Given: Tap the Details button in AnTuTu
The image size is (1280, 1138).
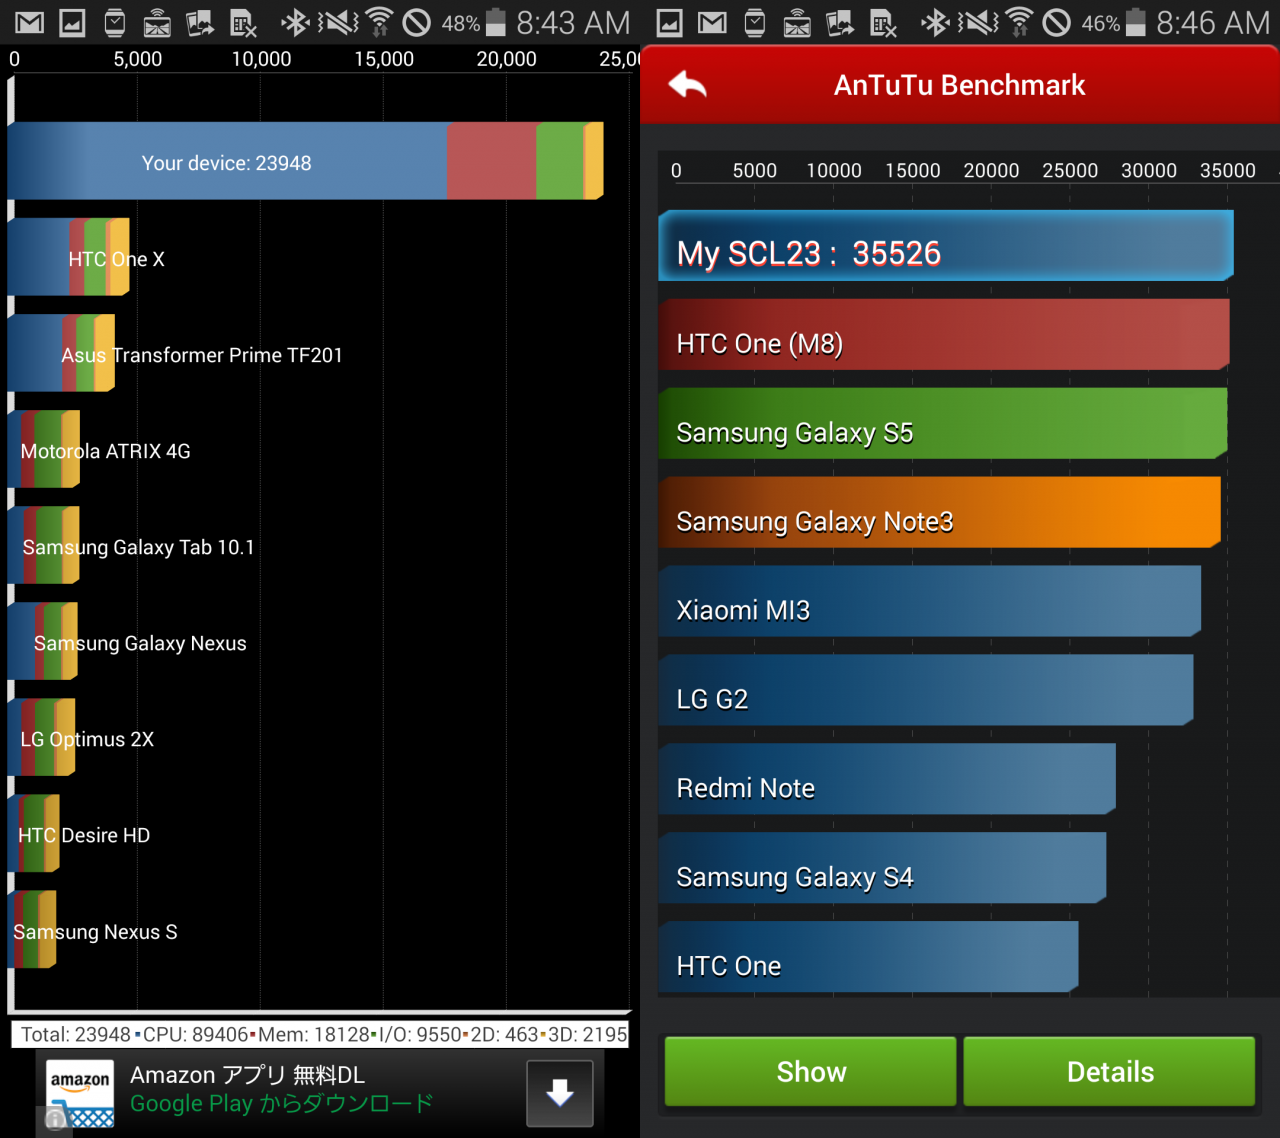Looking at the screenshot, I should click(x=1110, y=1072).
